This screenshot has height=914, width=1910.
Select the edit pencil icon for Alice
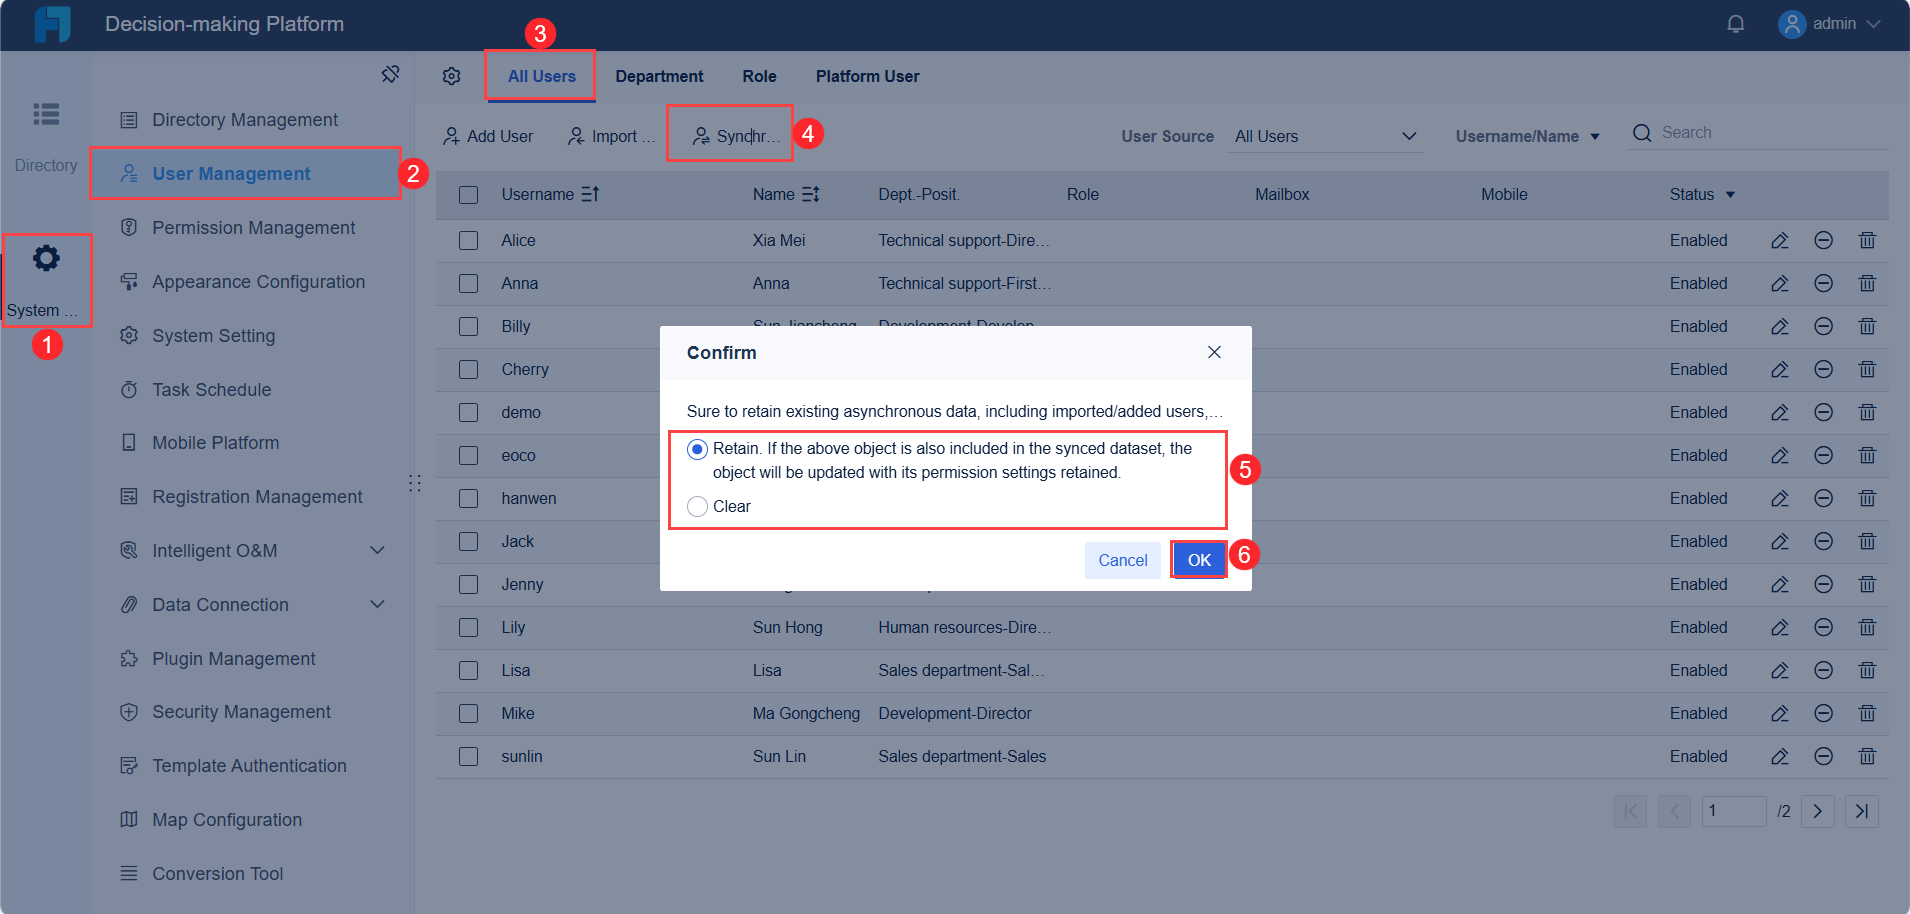click(x=1779, y=240)
